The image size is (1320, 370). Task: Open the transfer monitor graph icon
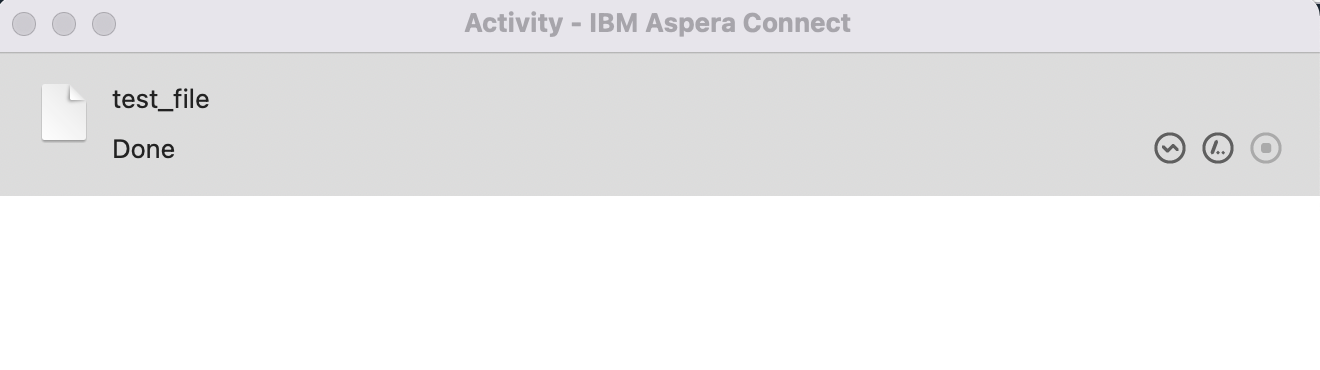pyautogui.click(x=1170, y=149)
